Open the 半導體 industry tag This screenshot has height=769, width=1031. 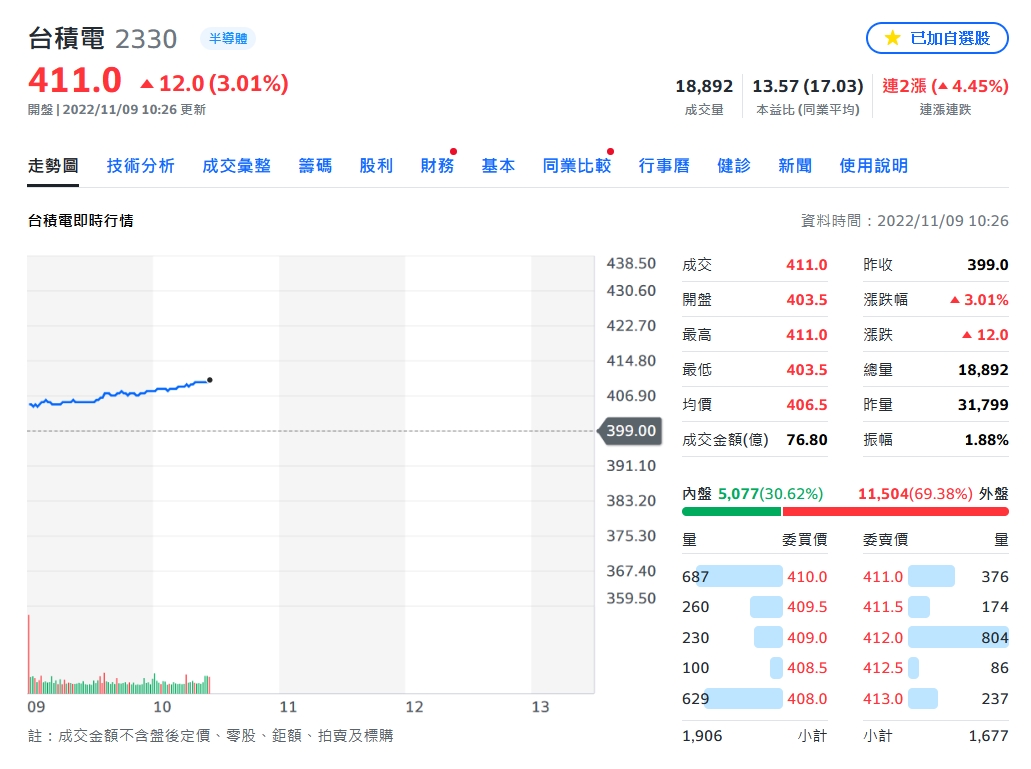tap(228, 39)
